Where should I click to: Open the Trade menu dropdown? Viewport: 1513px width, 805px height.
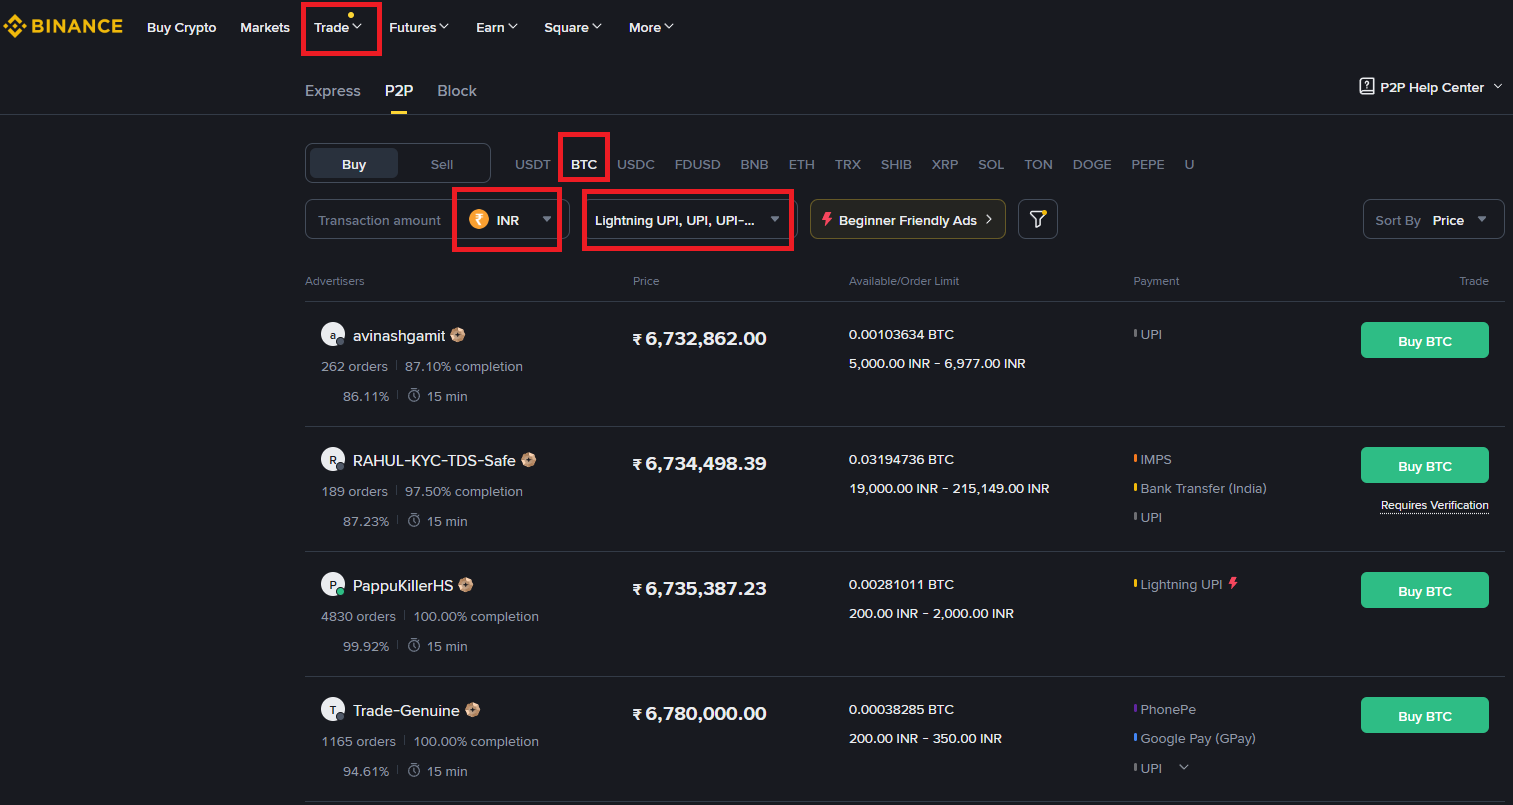pyautogui.click(x=338, y=27)
